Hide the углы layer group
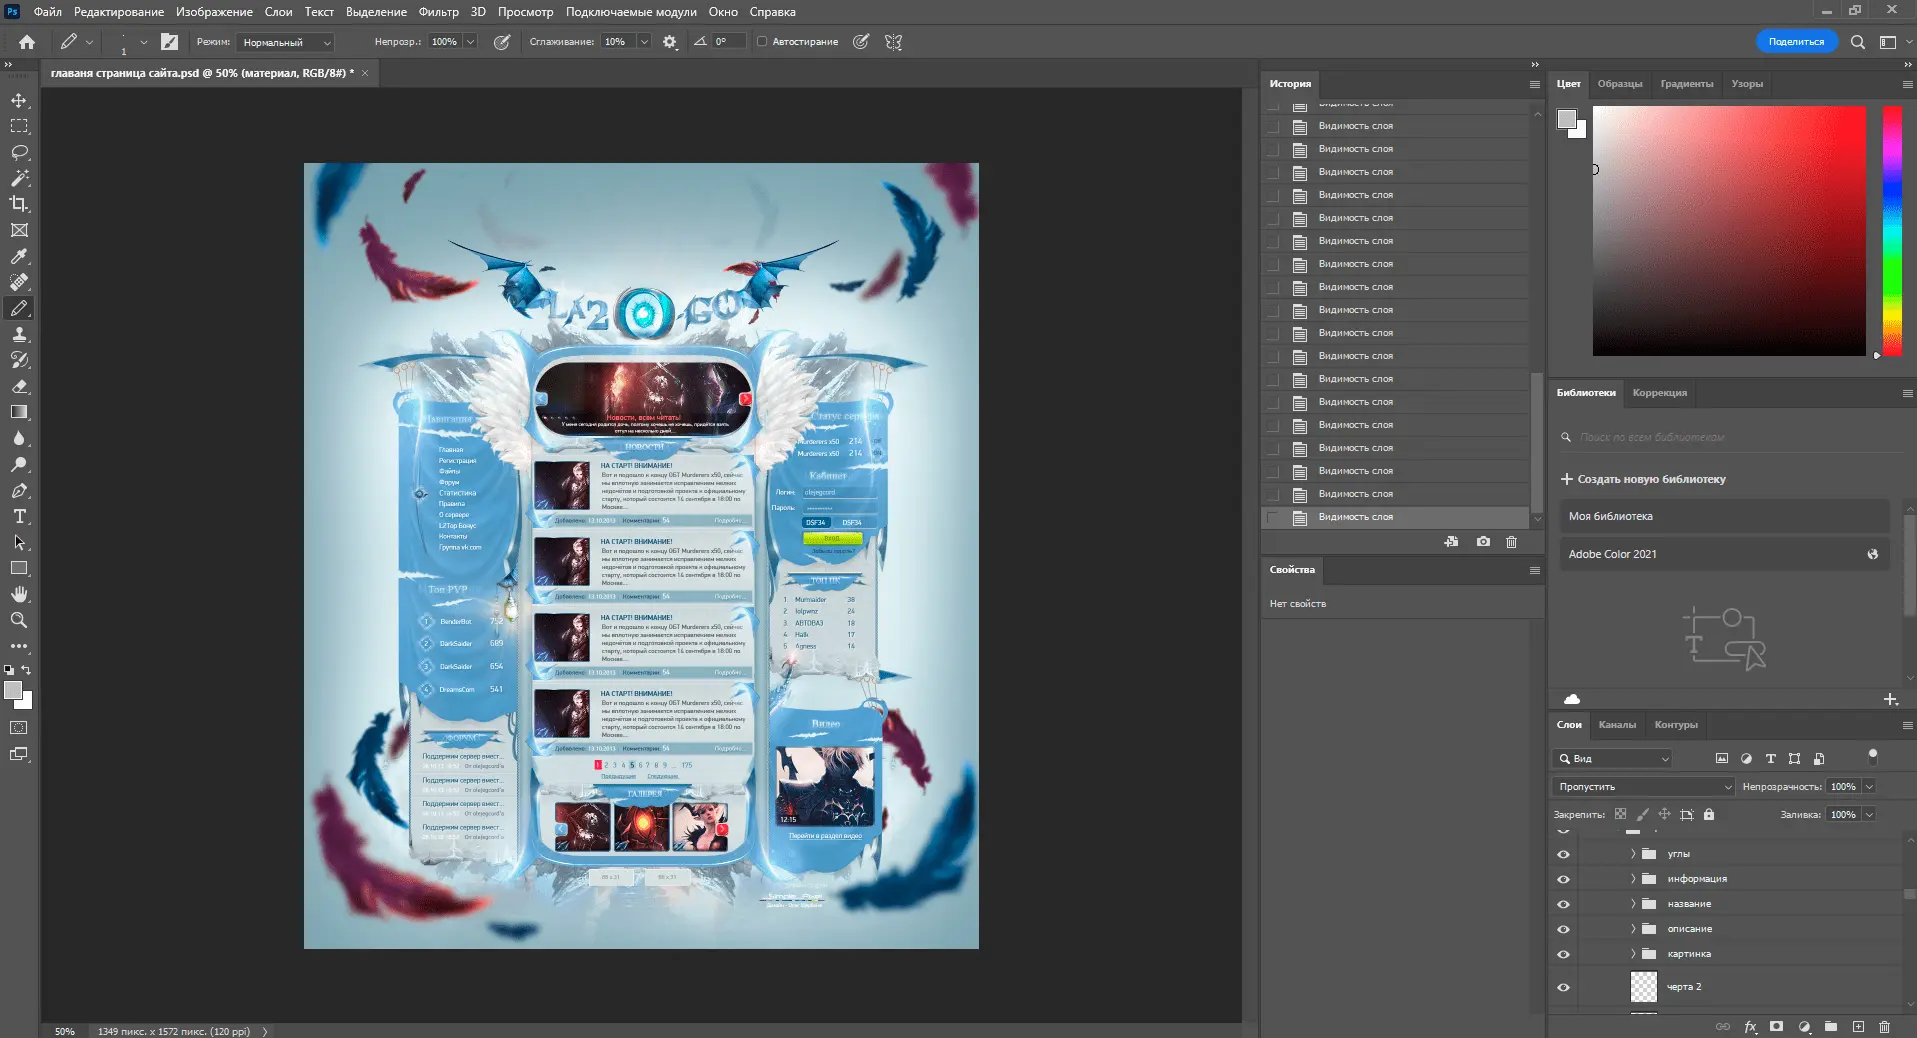This screenshot has width=1917, height=1038. 1563,855
